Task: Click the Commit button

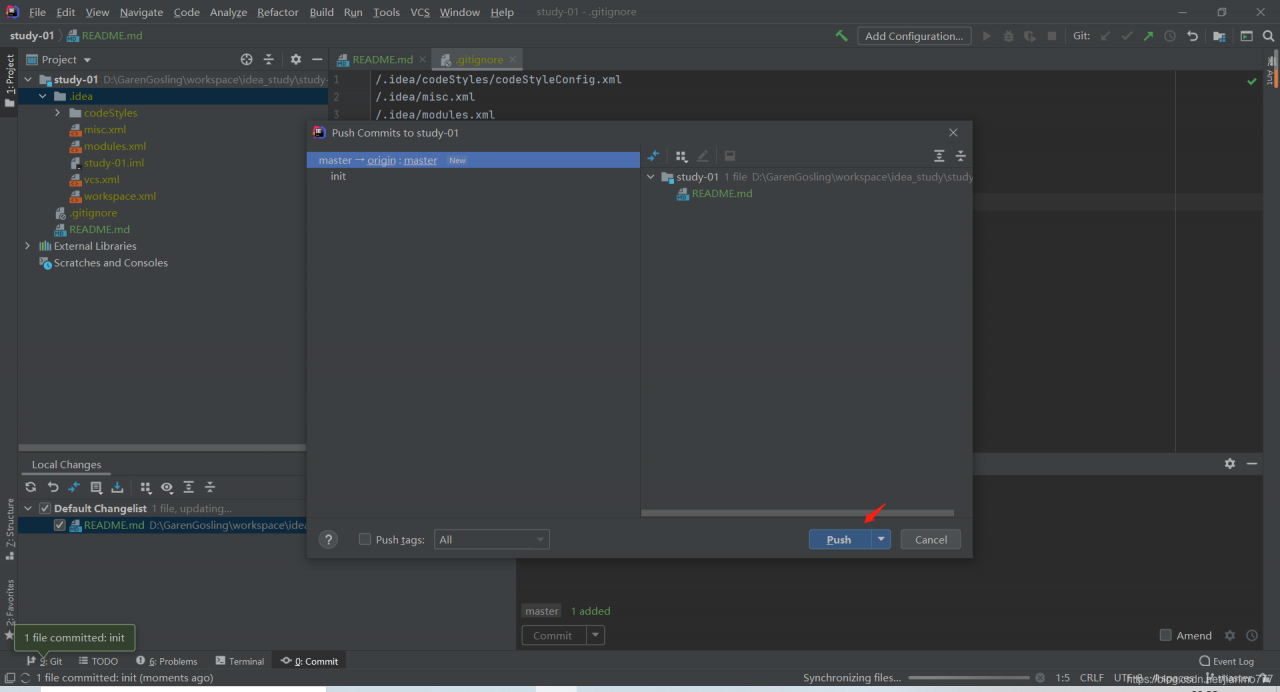Action: [x=553, y=635]
